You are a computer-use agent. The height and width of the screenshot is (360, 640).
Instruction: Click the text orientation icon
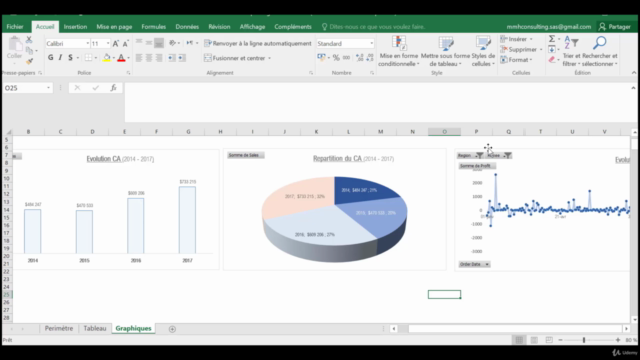173,43
